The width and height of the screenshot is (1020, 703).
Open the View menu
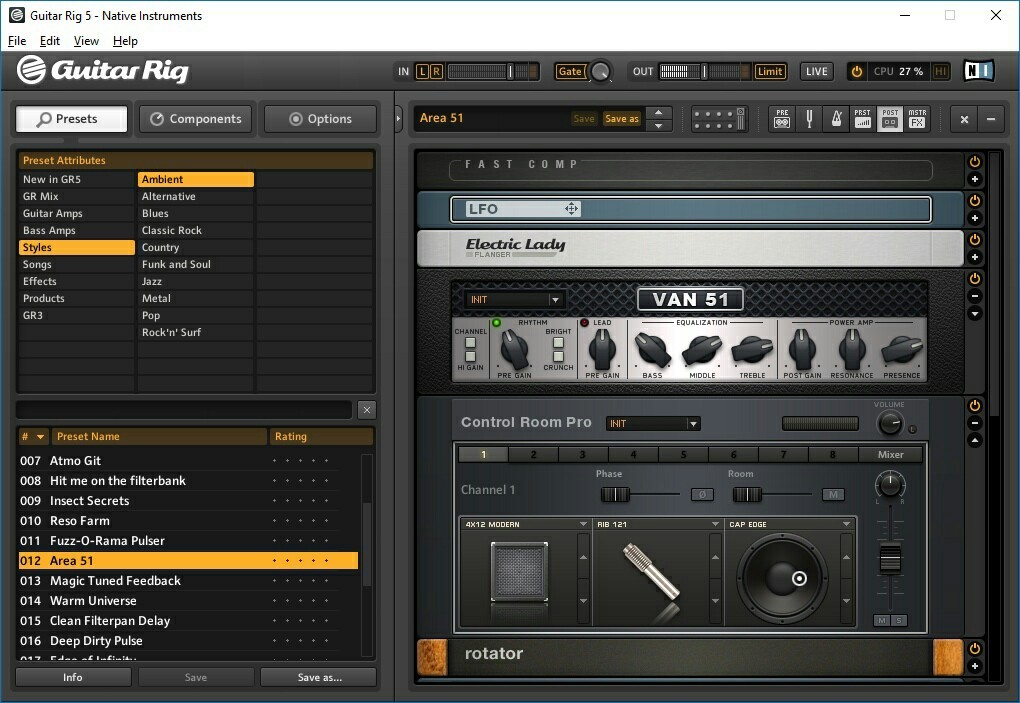(86, 41)
